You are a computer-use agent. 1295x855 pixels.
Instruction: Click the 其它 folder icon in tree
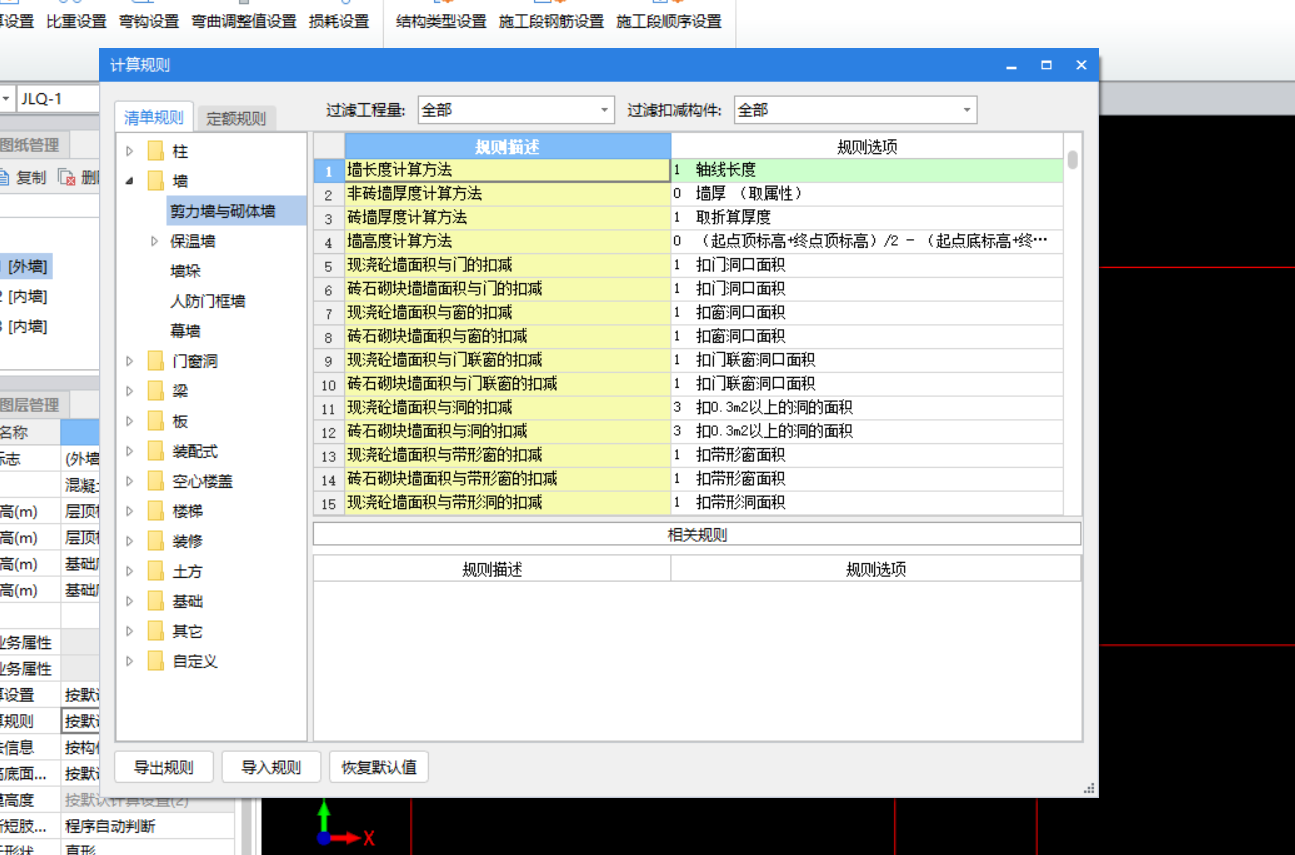(155, 631)
